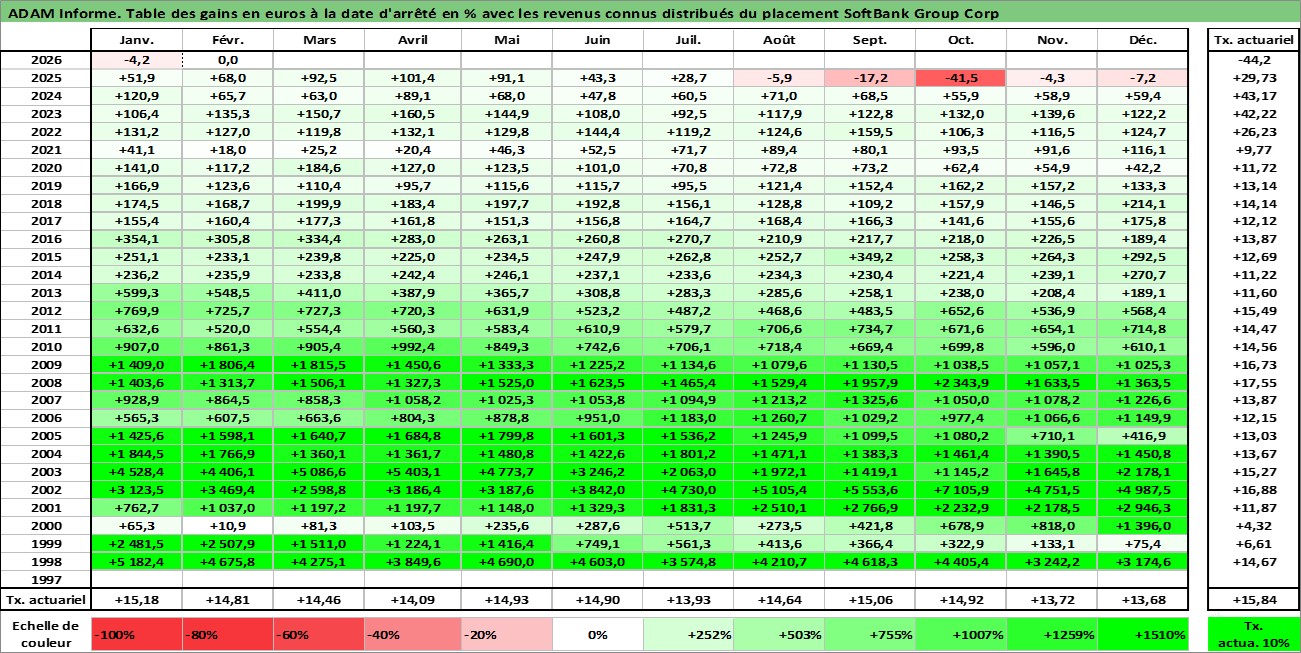This screenshot has width=1301, height=653.
Task: Click the 'Déc.' column header
Action: pyautogui.click(x=1144, y=40)
